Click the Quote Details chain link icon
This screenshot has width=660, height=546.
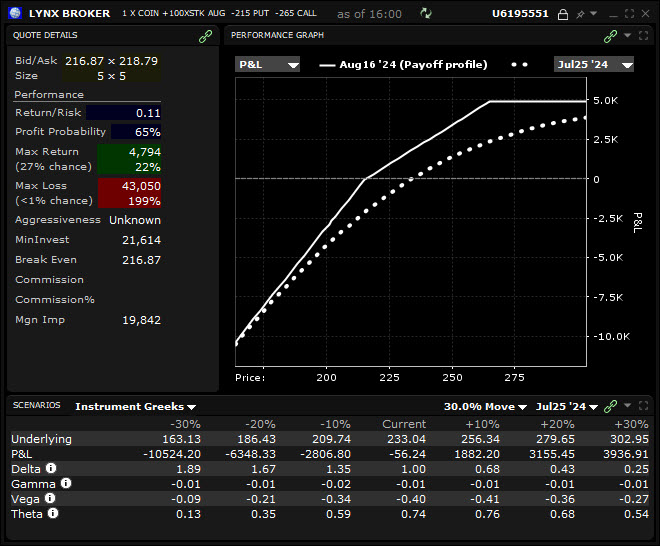coord(205,35)
